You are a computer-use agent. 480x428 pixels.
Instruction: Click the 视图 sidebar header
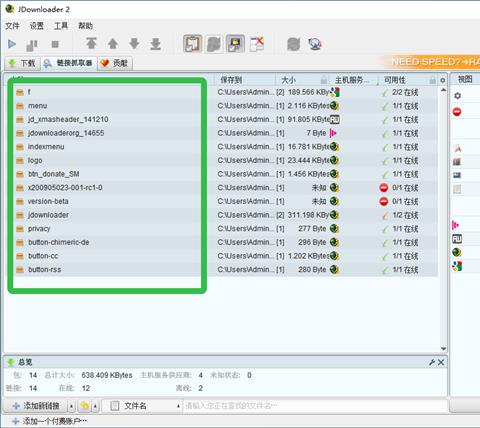(465, 79)
